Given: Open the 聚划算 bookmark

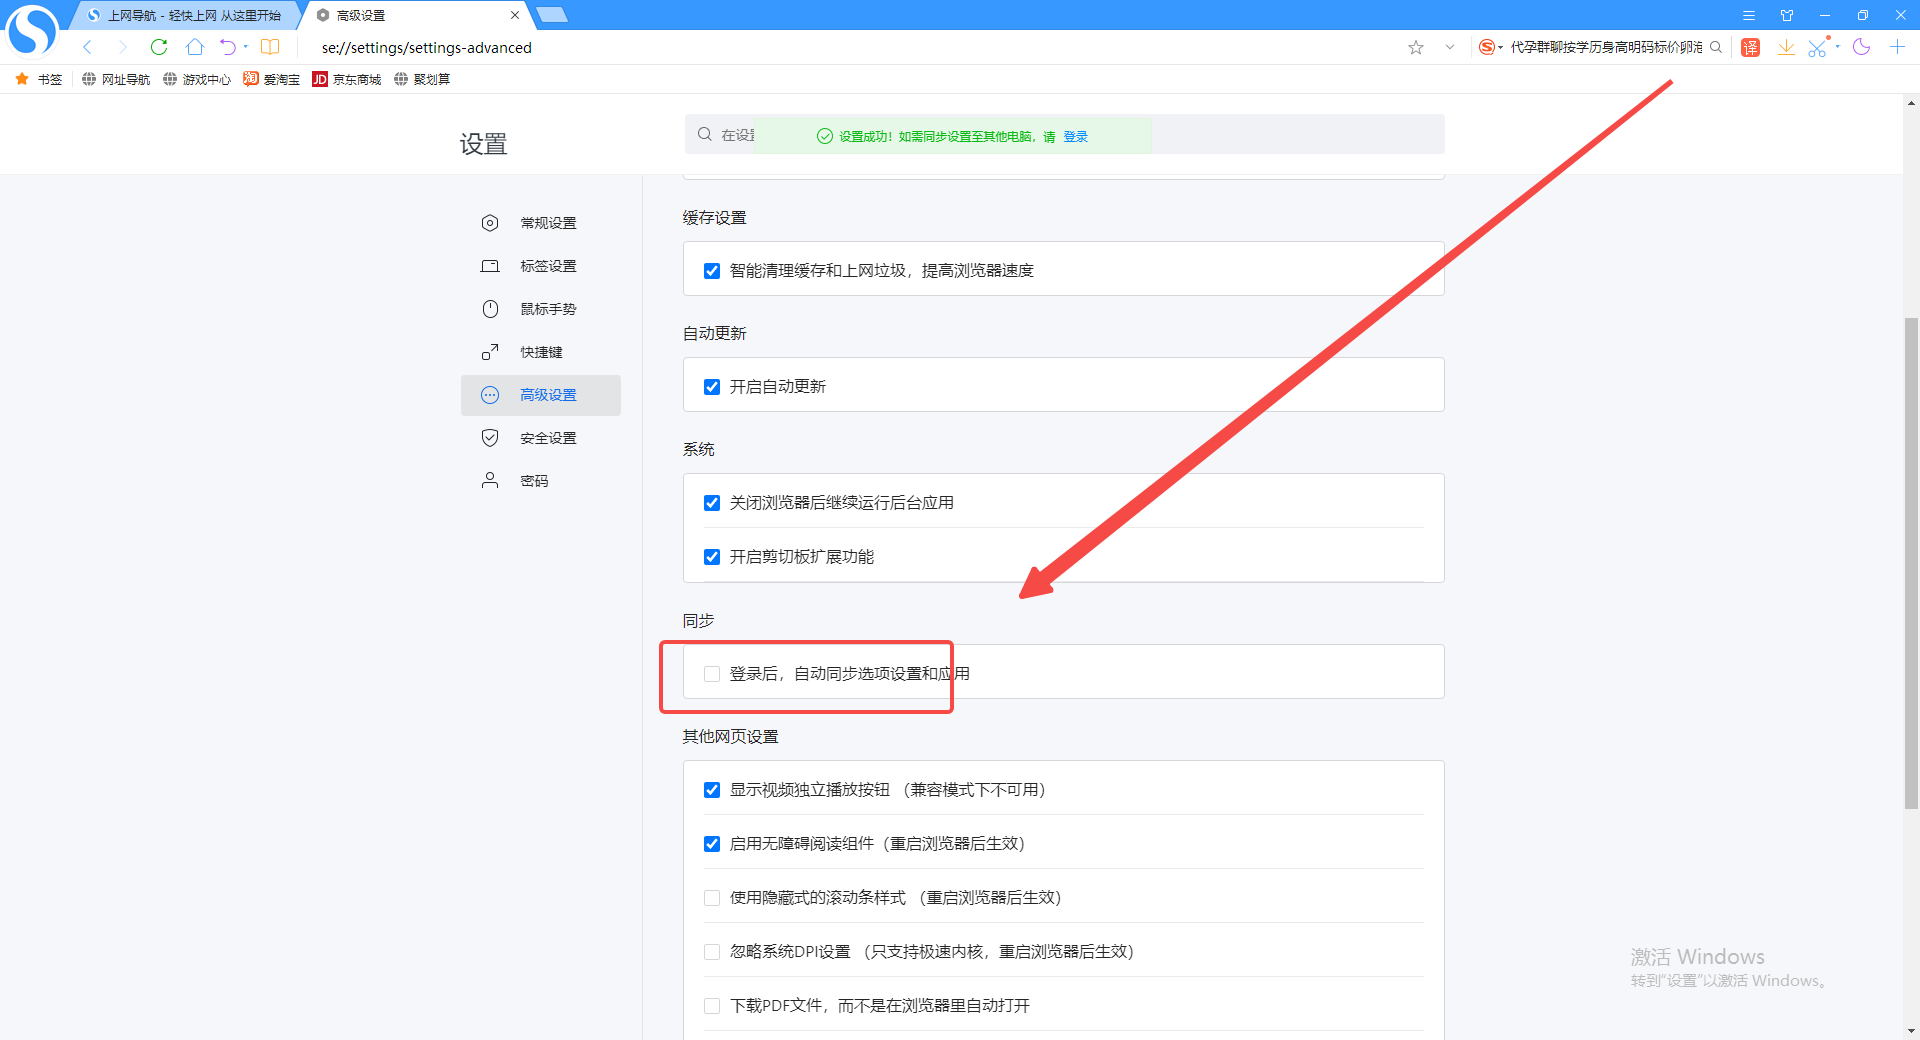Looking at the screenshot, I should pos(422,79).
